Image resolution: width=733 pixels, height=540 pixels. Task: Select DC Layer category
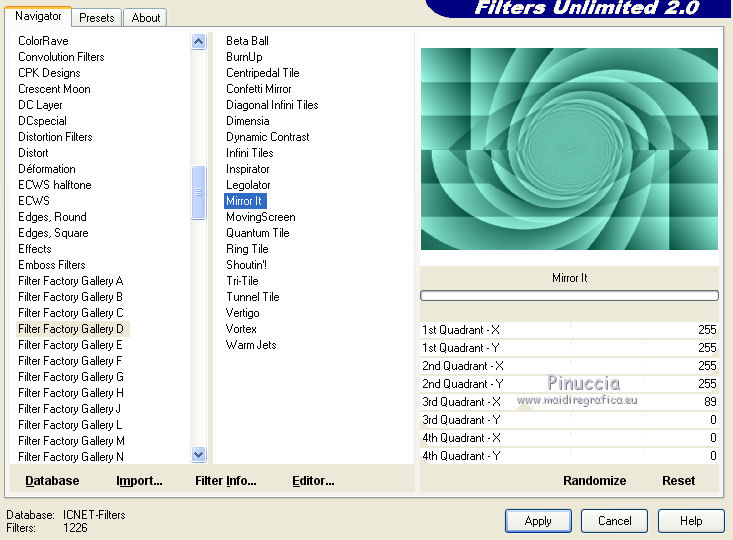coord(40,105)
